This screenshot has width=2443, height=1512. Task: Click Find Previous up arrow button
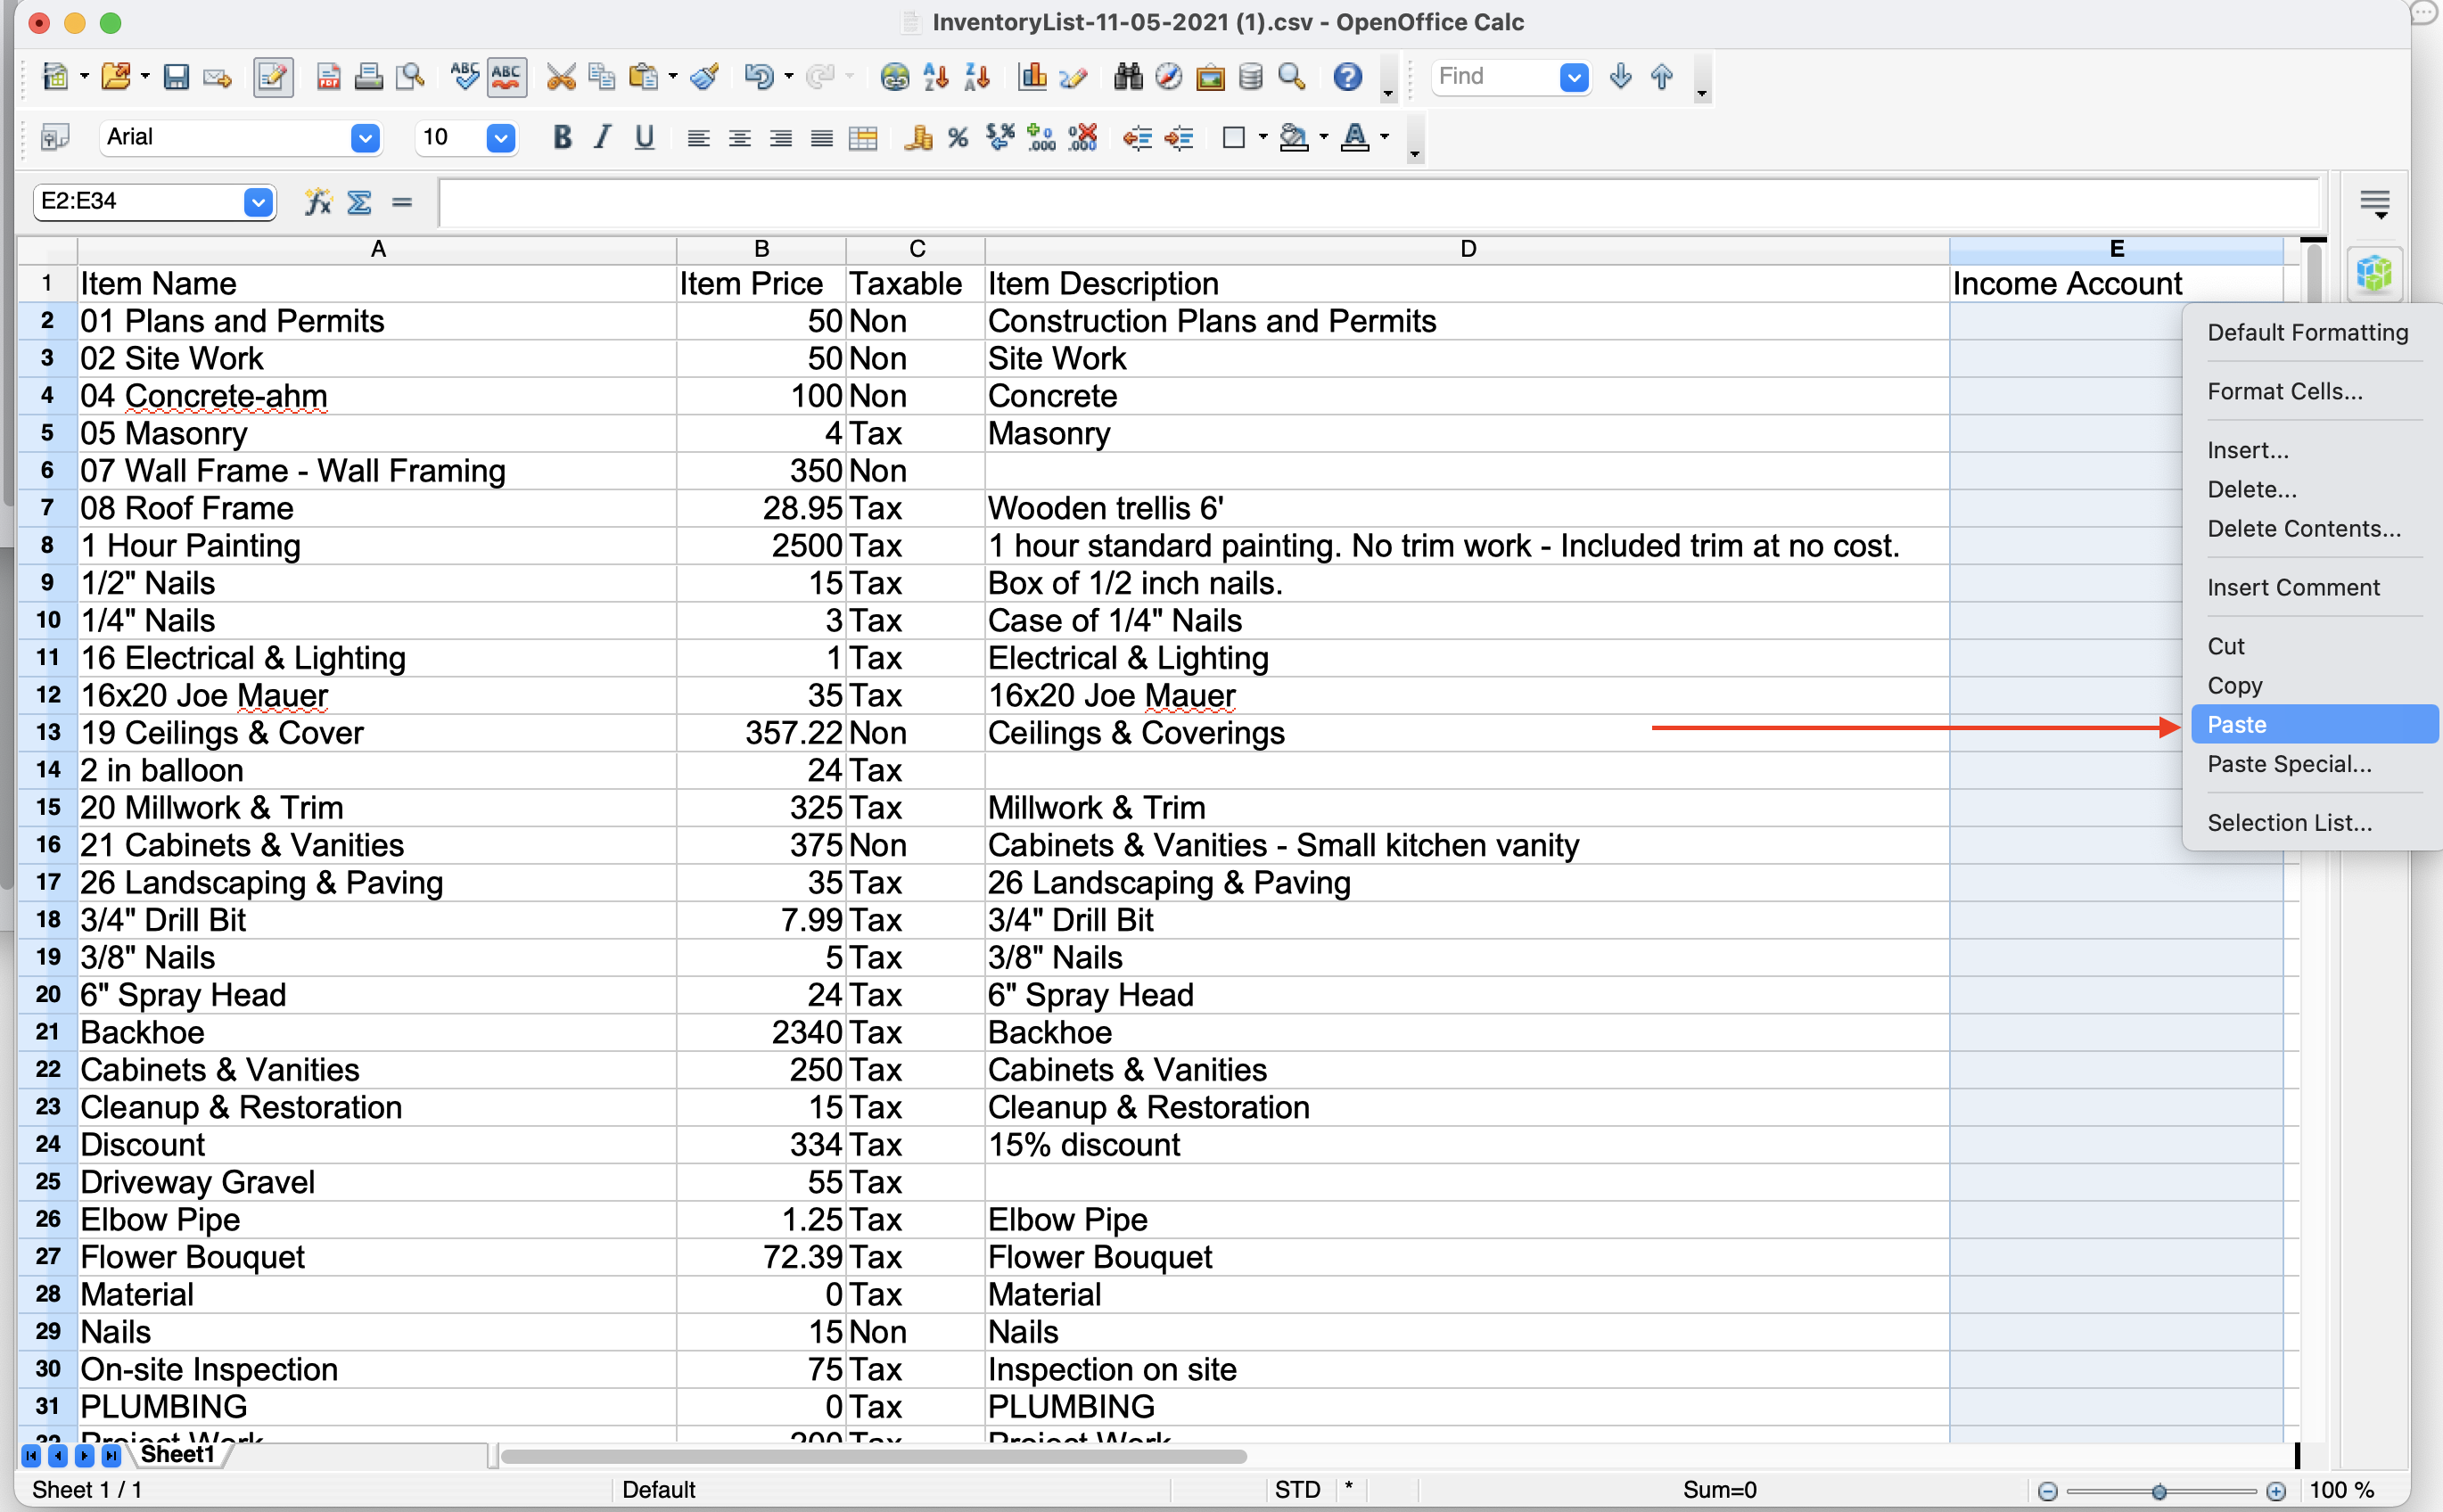pyautogui.click(x=1662, y=77)
